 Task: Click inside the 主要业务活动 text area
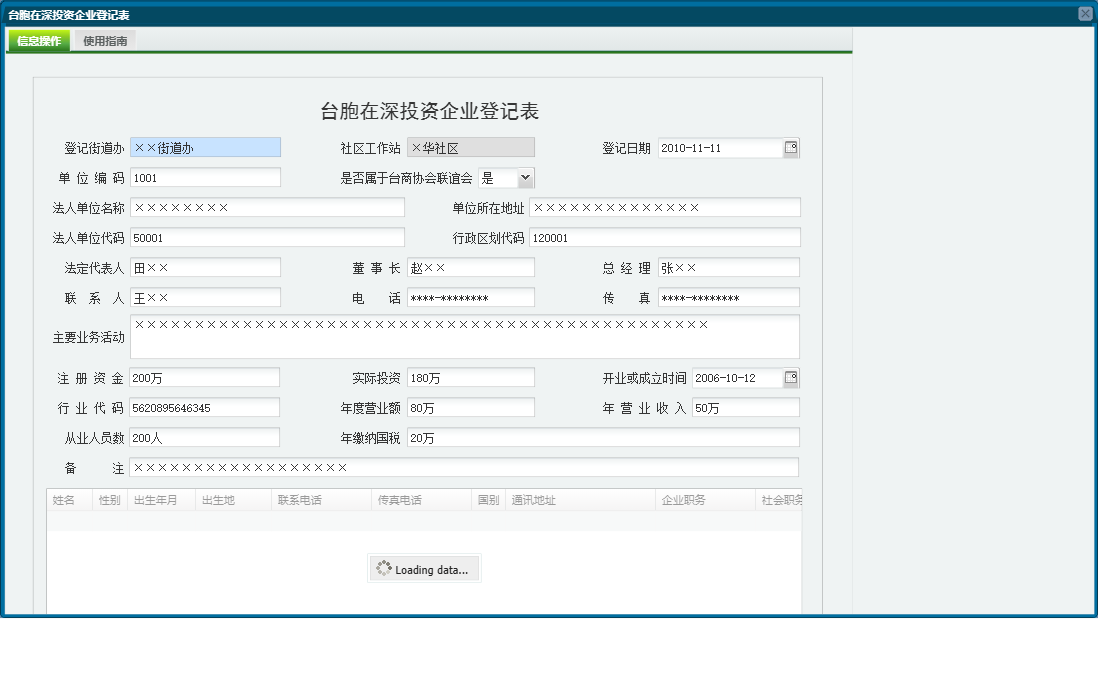(x=465, y=336)
